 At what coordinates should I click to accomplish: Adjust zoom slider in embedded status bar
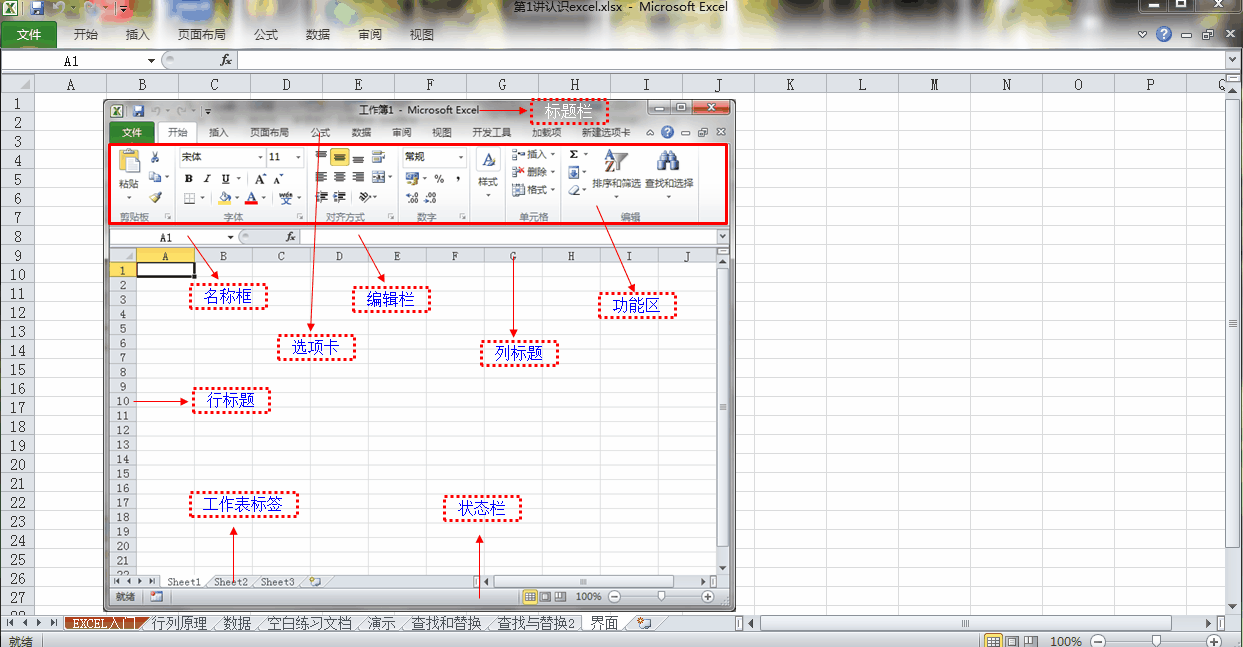point(661,596)
